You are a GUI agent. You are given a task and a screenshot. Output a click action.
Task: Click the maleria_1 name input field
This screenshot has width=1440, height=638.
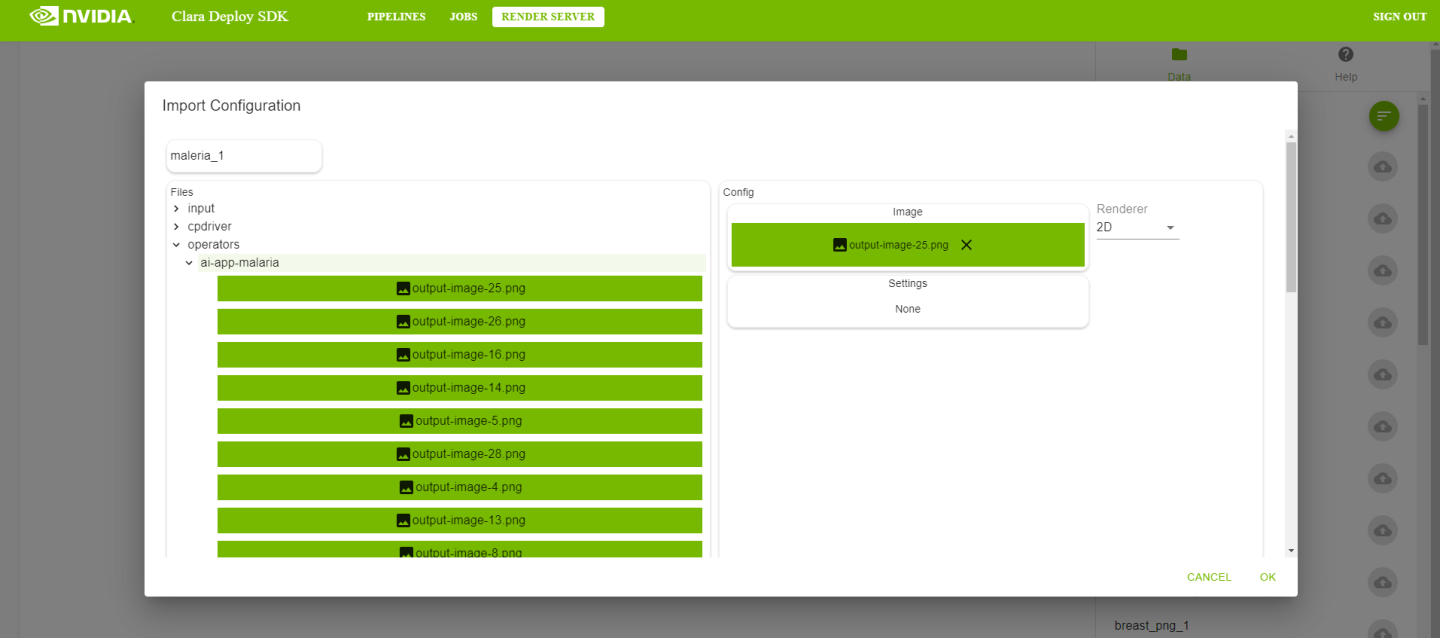pyautogui.click(x=244, y=156)
